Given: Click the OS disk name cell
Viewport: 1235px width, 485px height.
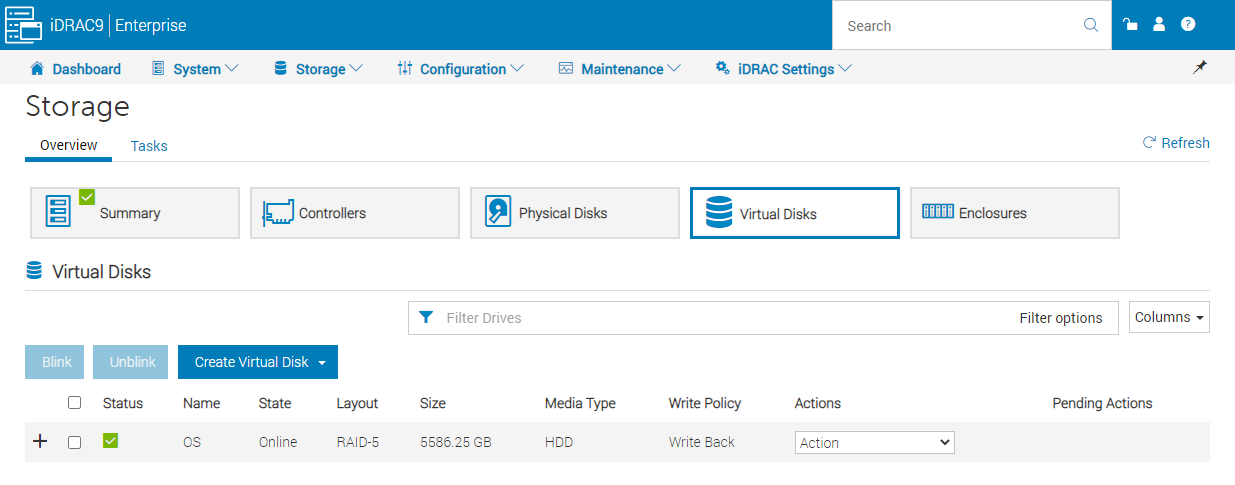Looking at the screenshot, I should tap(192, 442).
